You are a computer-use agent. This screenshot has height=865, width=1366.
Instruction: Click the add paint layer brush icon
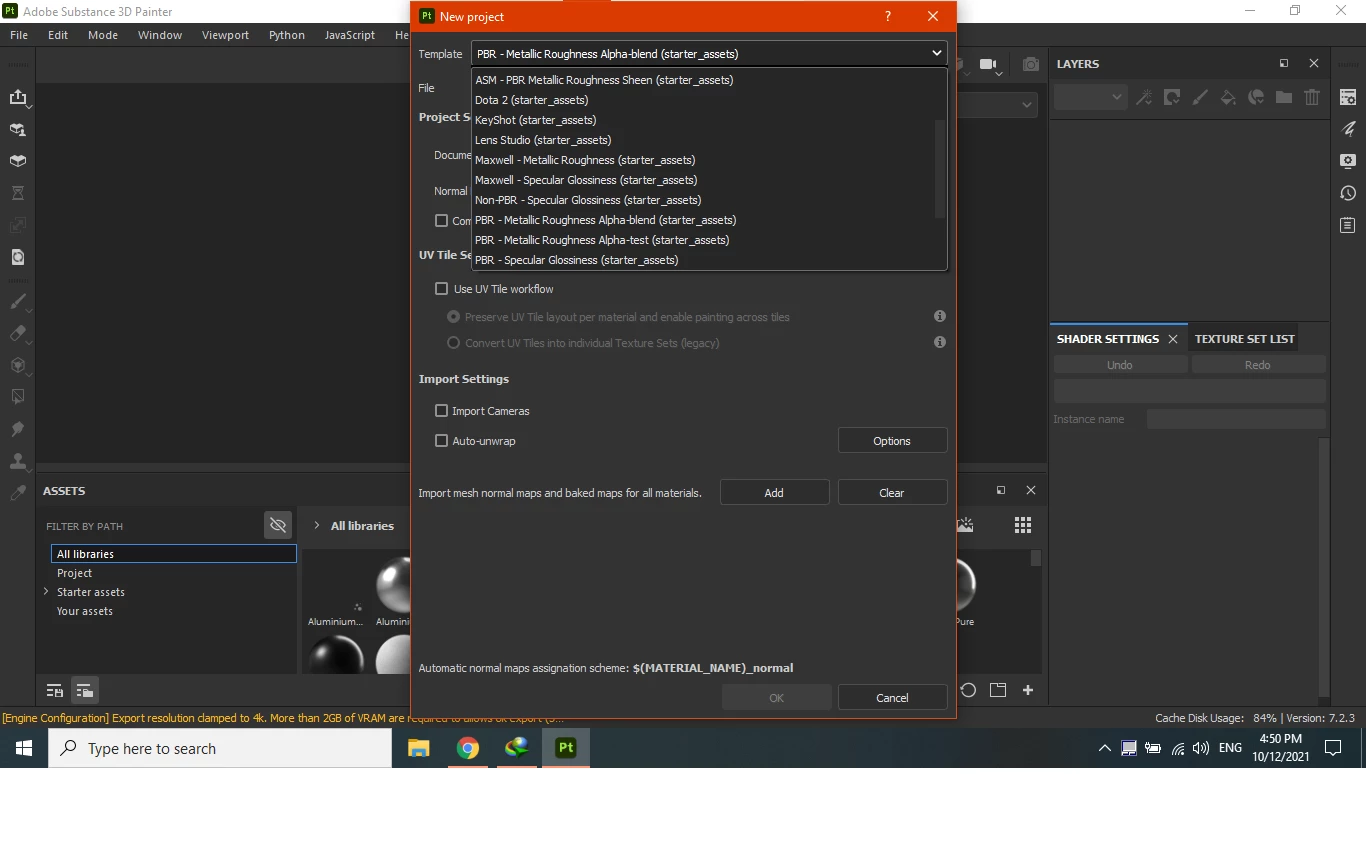click(1200, 97)
